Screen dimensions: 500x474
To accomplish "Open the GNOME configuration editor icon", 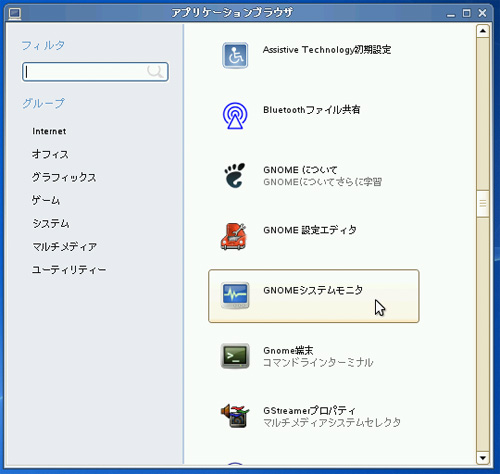I will pyautogui.click(x=234, y=236).
